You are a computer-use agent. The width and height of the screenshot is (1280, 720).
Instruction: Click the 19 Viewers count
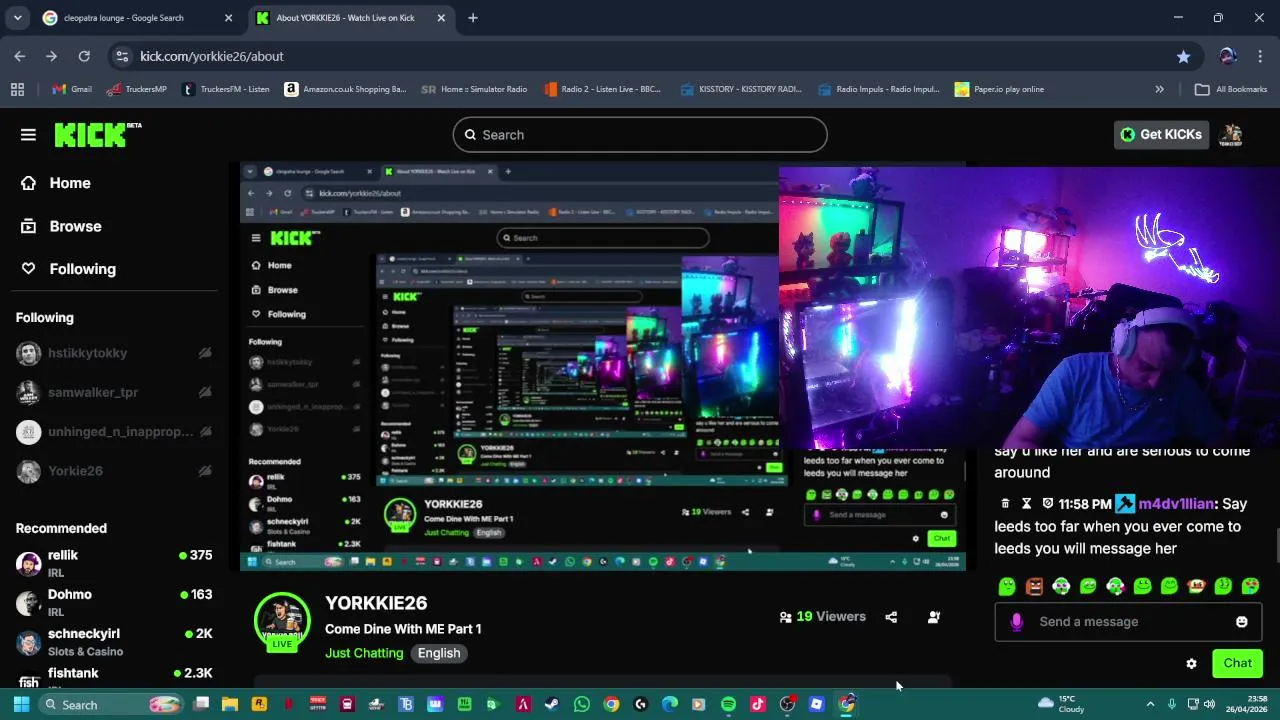point(822,617)
